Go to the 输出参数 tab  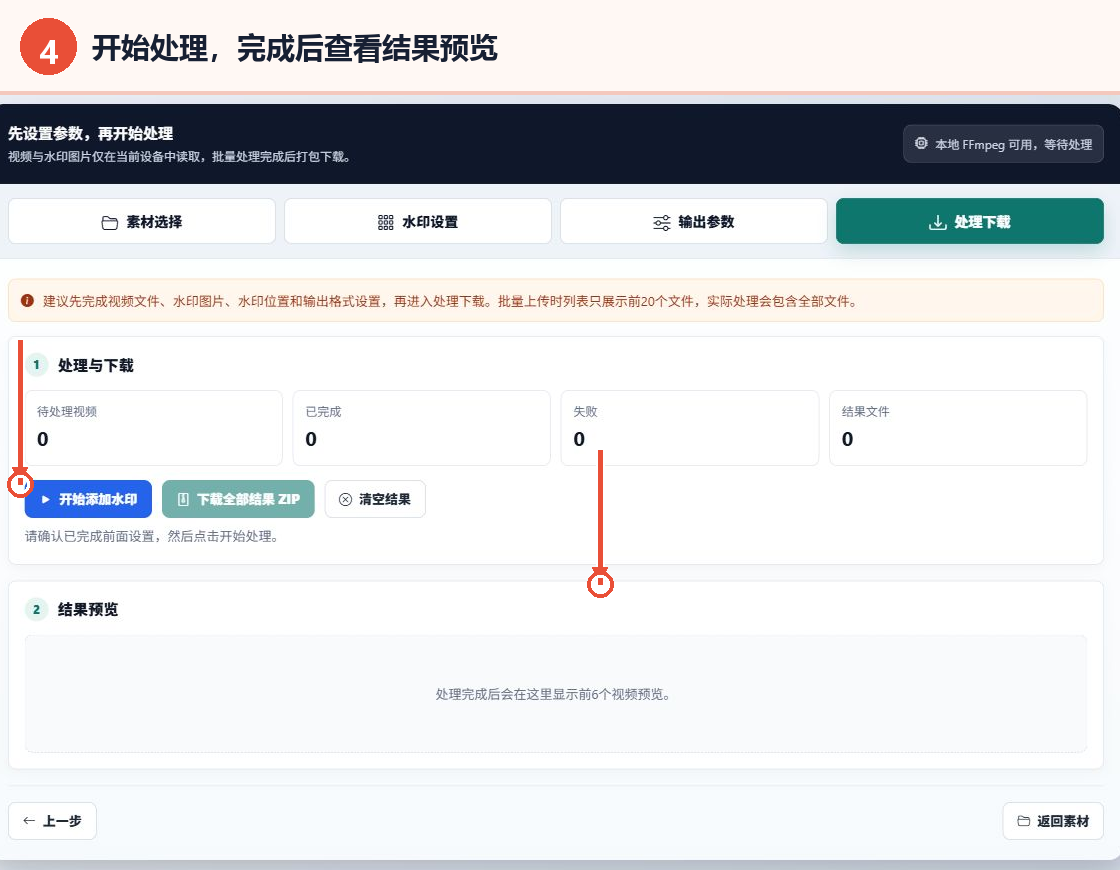[694, 221]
